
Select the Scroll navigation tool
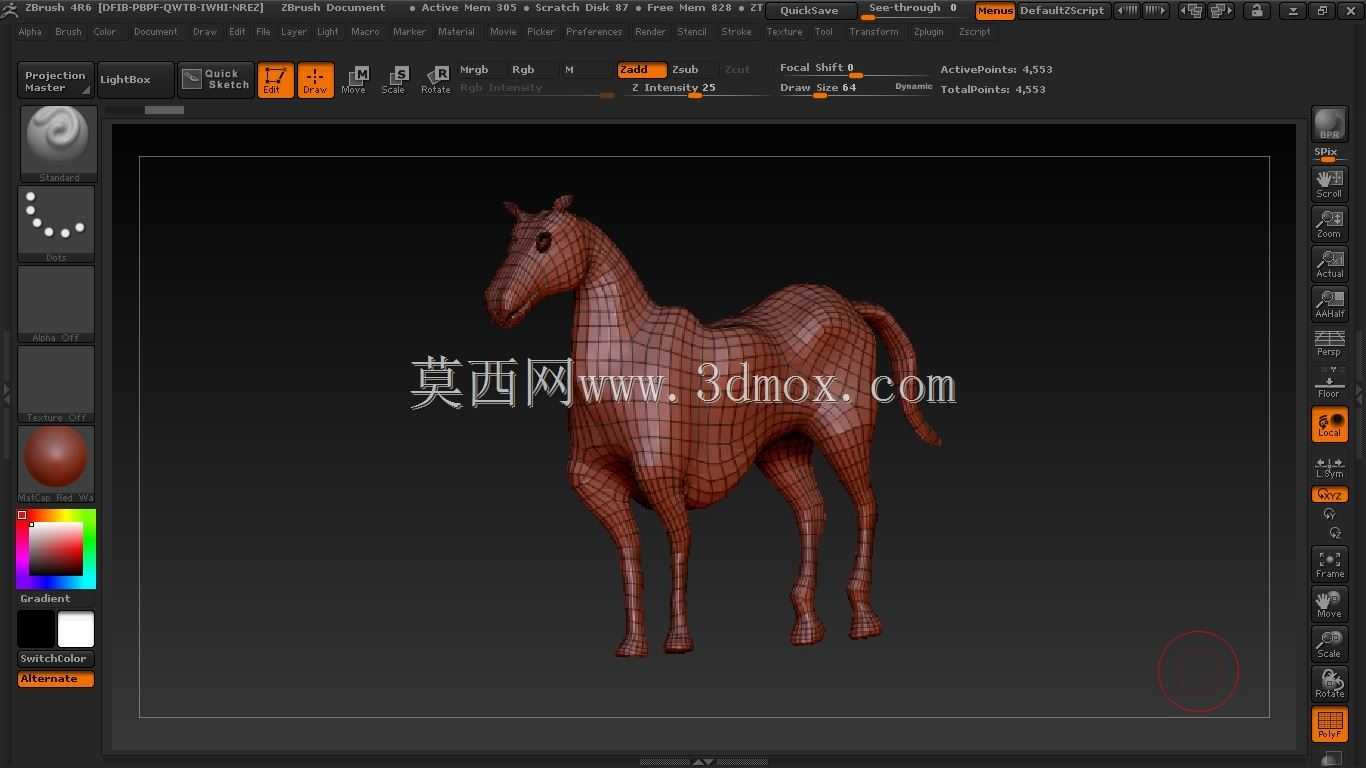pos(1329,183)
